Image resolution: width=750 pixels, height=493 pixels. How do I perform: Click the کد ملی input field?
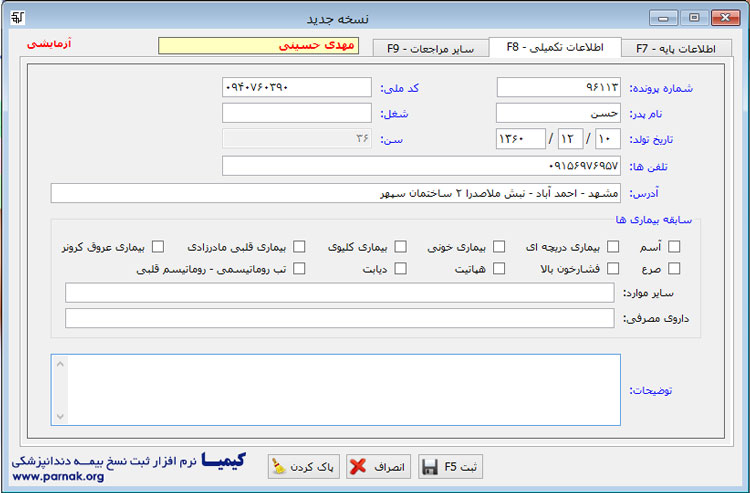coord(296,87)
